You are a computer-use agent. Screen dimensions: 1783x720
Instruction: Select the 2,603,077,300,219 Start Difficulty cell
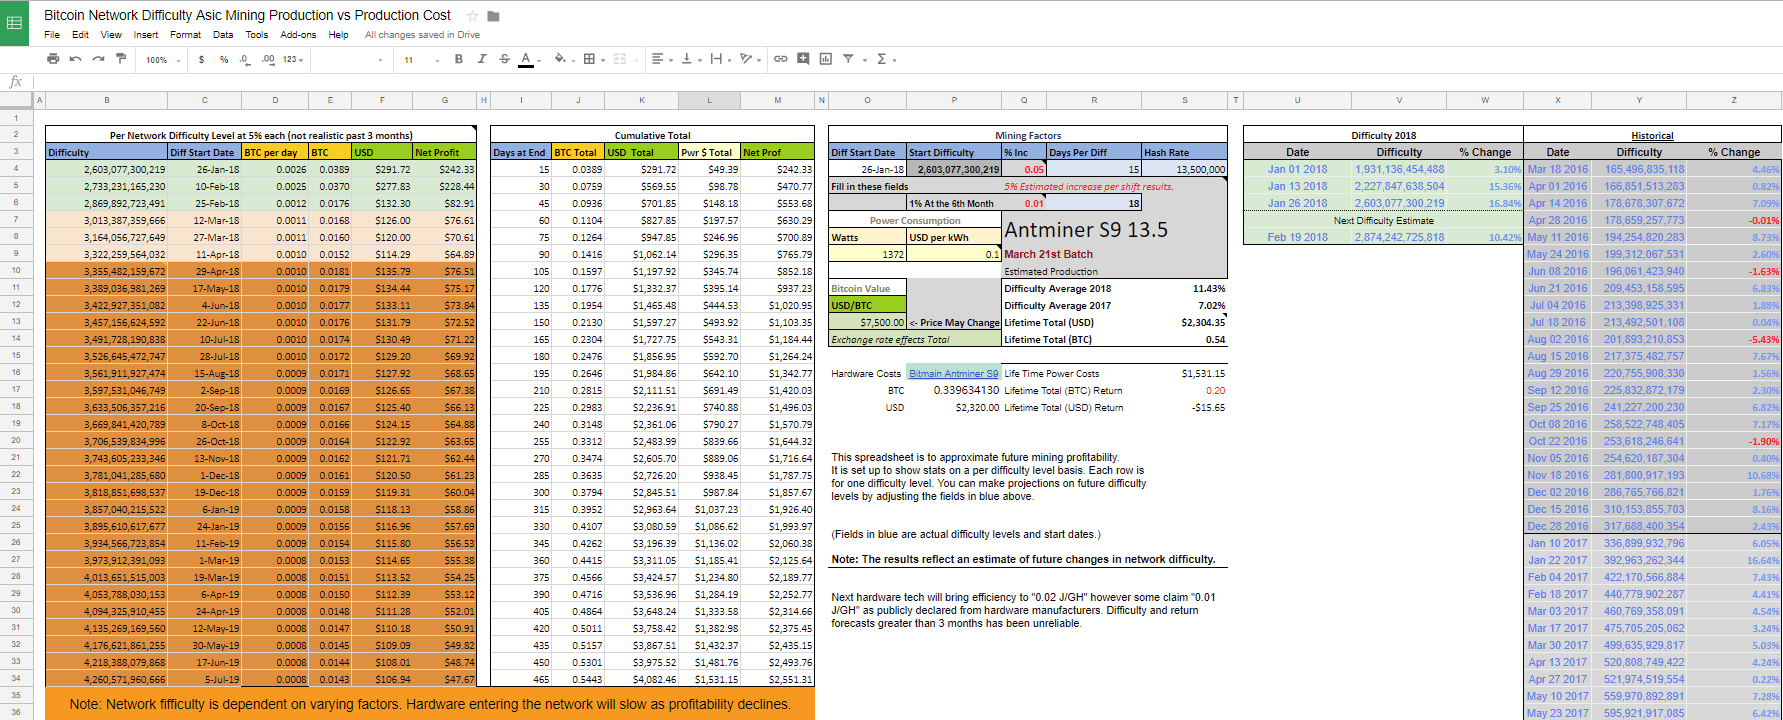pos(954,170)
